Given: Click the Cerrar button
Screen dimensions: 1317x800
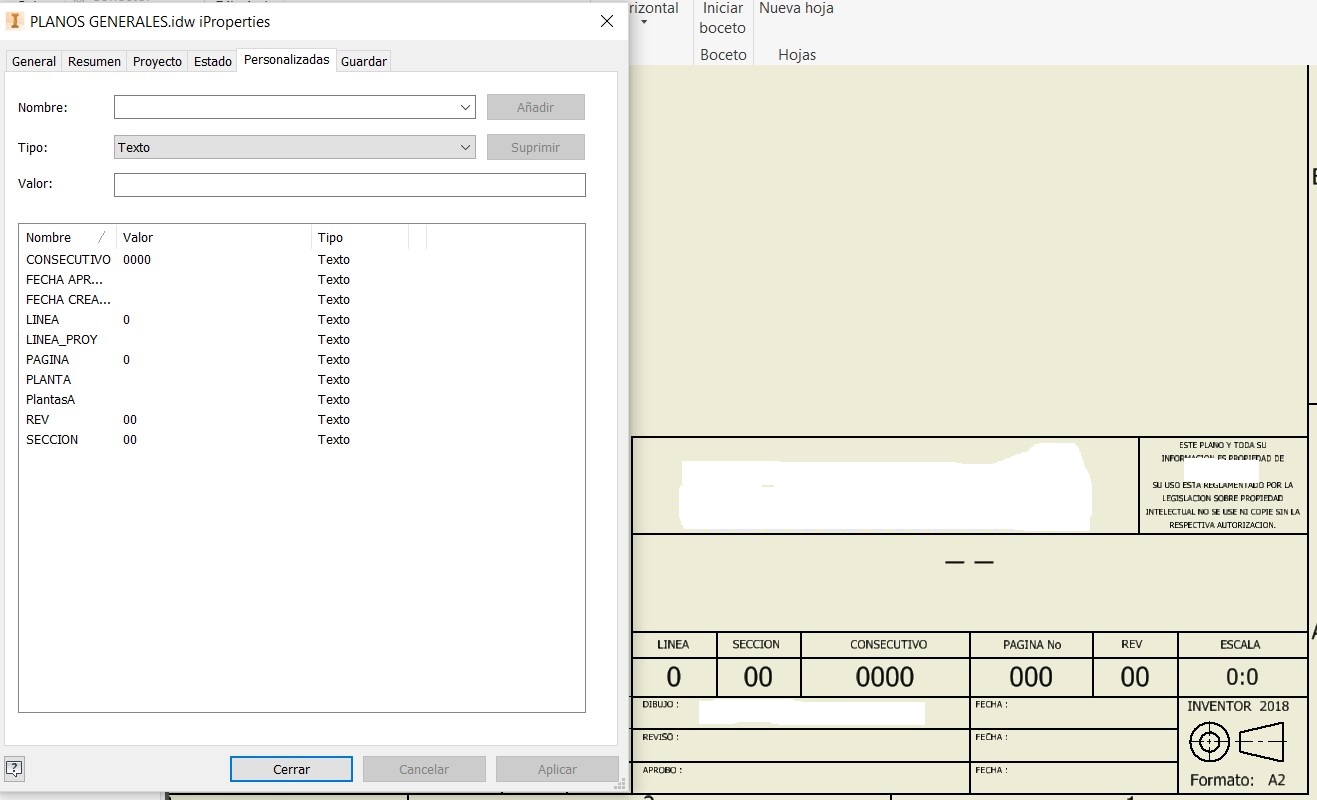Looking at the screenshot, I should point(291,769).
